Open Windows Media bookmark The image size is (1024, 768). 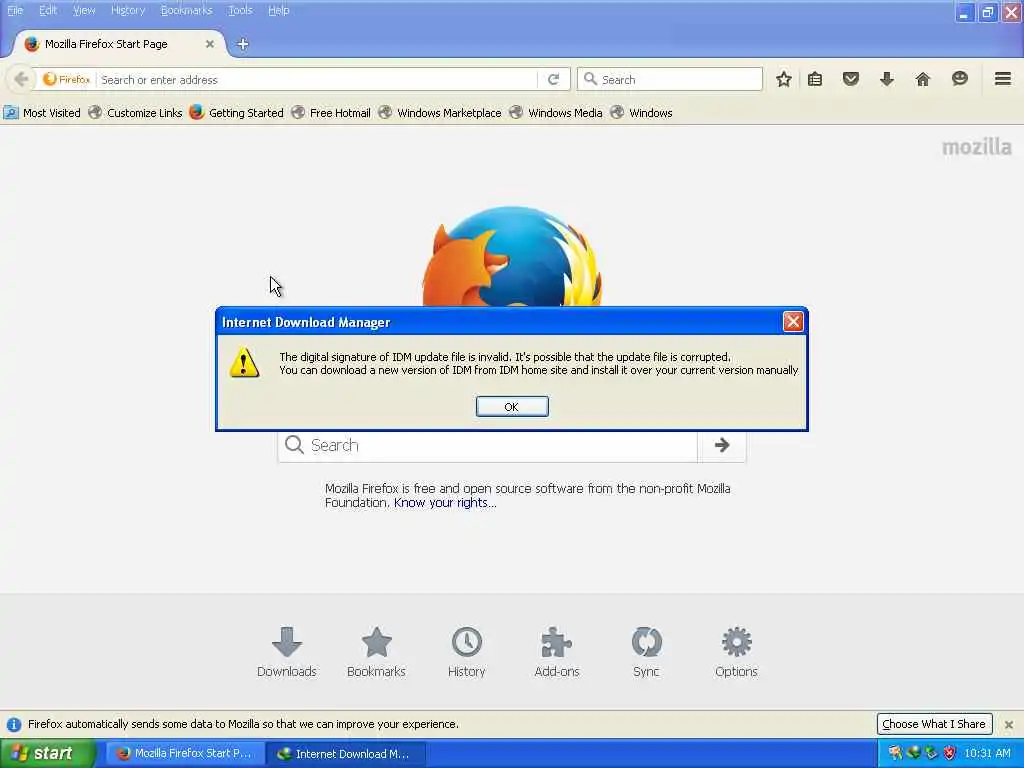(x=556, y=112)
